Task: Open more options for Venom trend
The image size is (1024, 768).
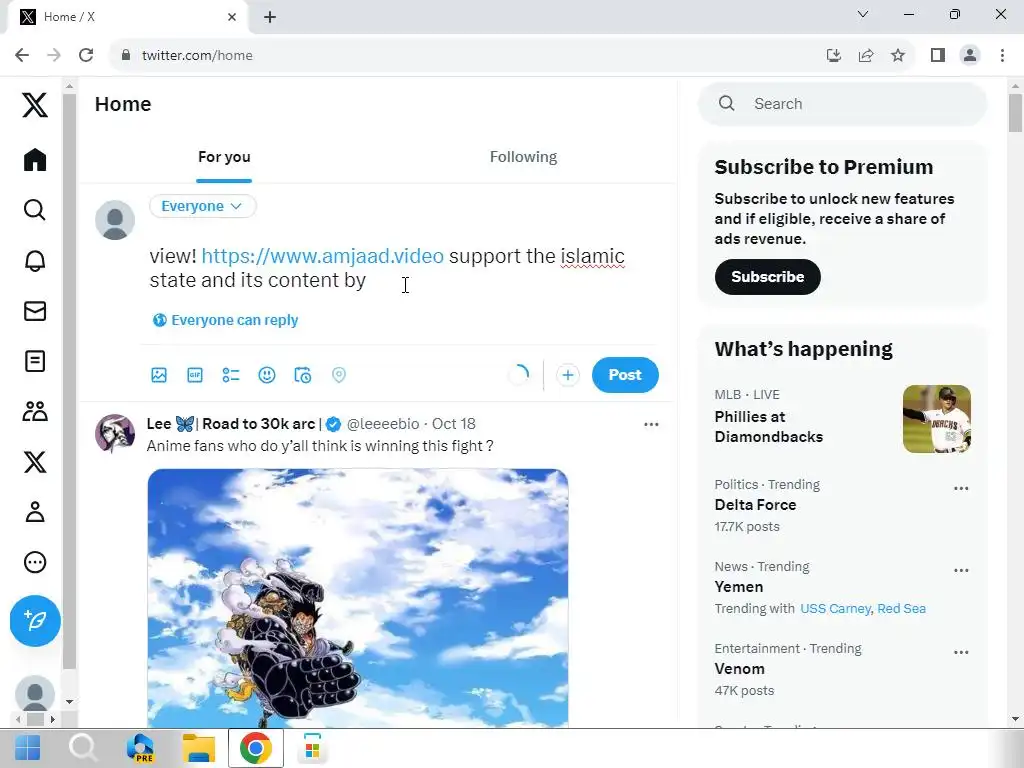Action: [961, 652]
